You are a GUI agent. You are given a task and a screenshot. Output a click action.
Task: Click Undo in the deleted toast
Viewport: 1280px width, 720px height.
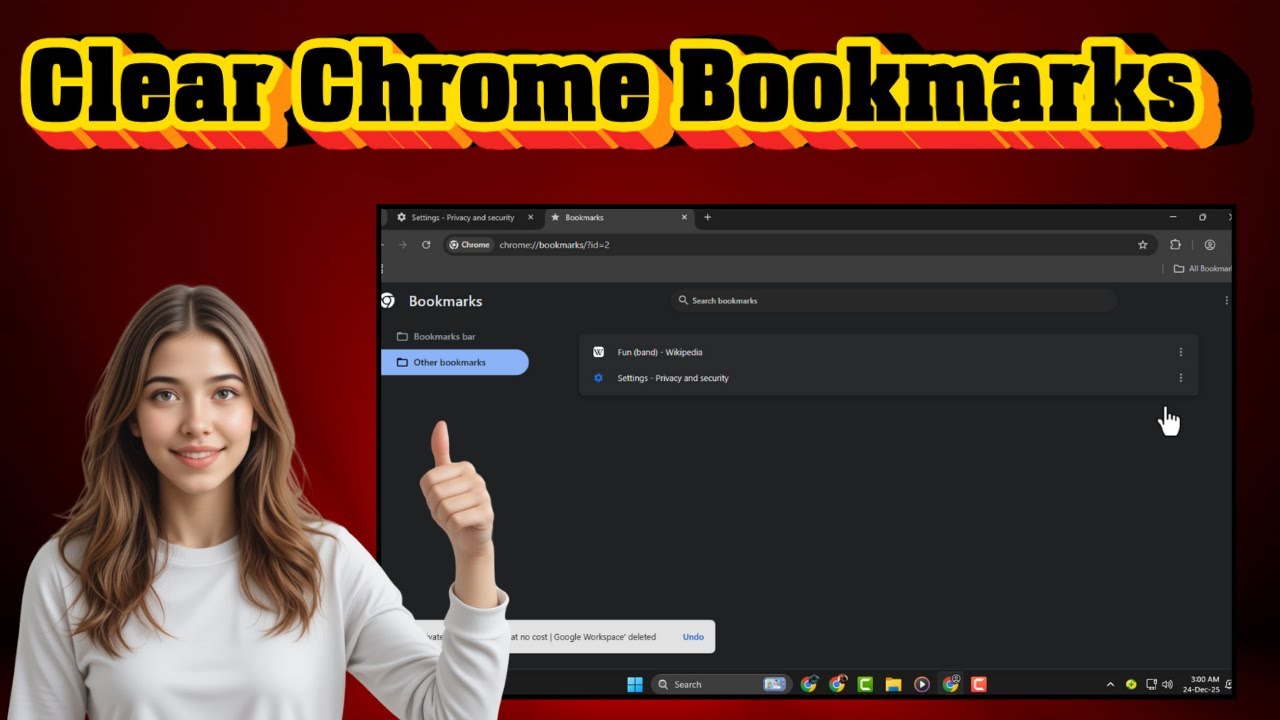pyautogui.click(x=693, y=637)
